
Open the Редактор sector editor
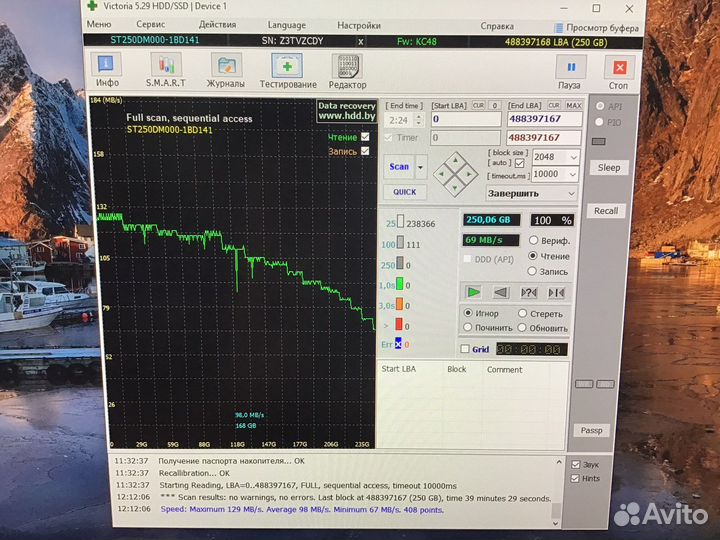[x=347, y=71]
